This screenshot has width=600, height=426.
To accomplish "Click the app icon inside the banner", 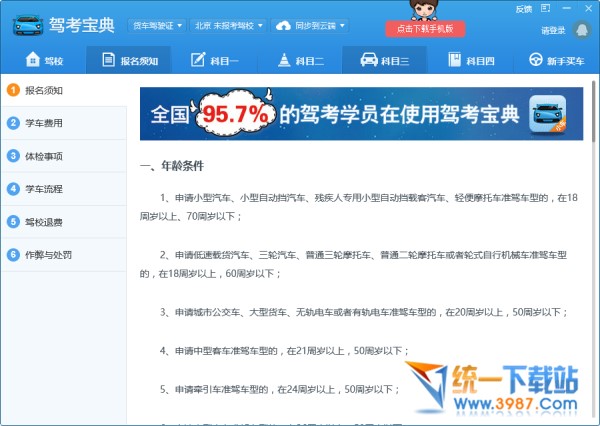I will (548, 114).
